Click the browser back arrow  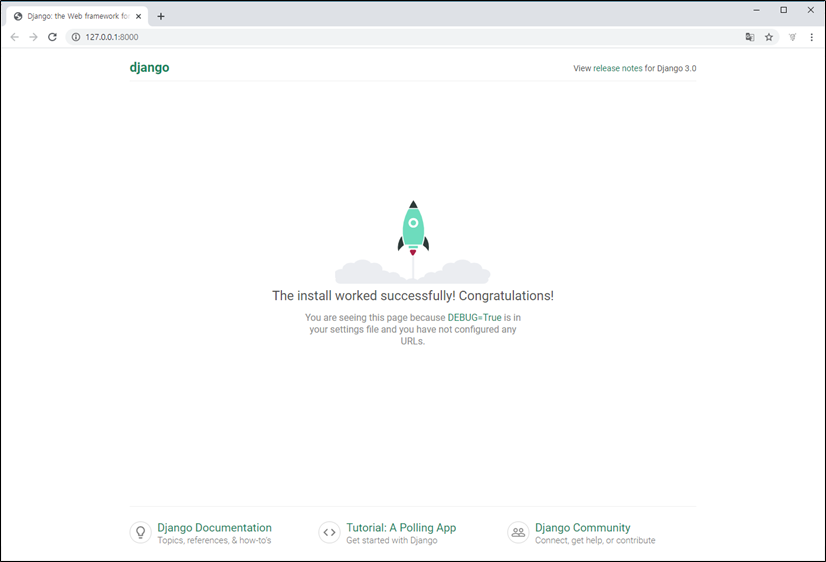click(x=14, y=37)
